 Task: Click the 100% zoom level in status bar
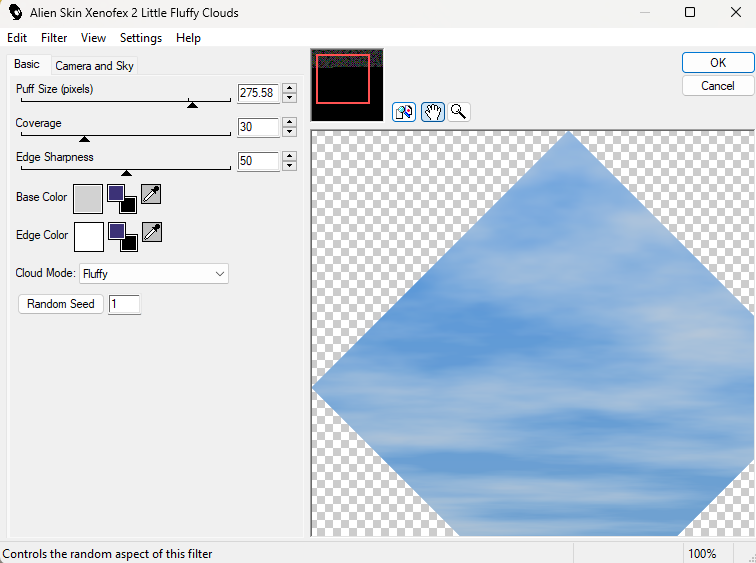click(702, 554)
